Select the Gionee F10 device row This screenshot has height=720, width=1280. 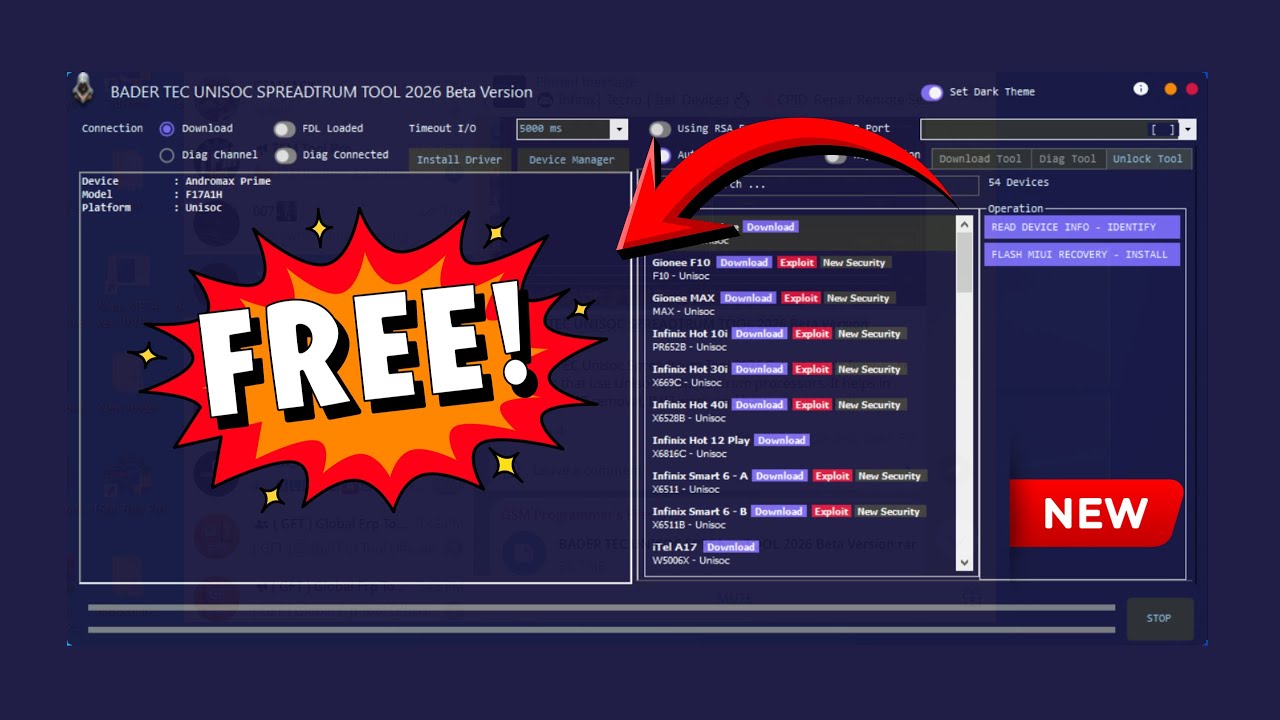(801, 269)
